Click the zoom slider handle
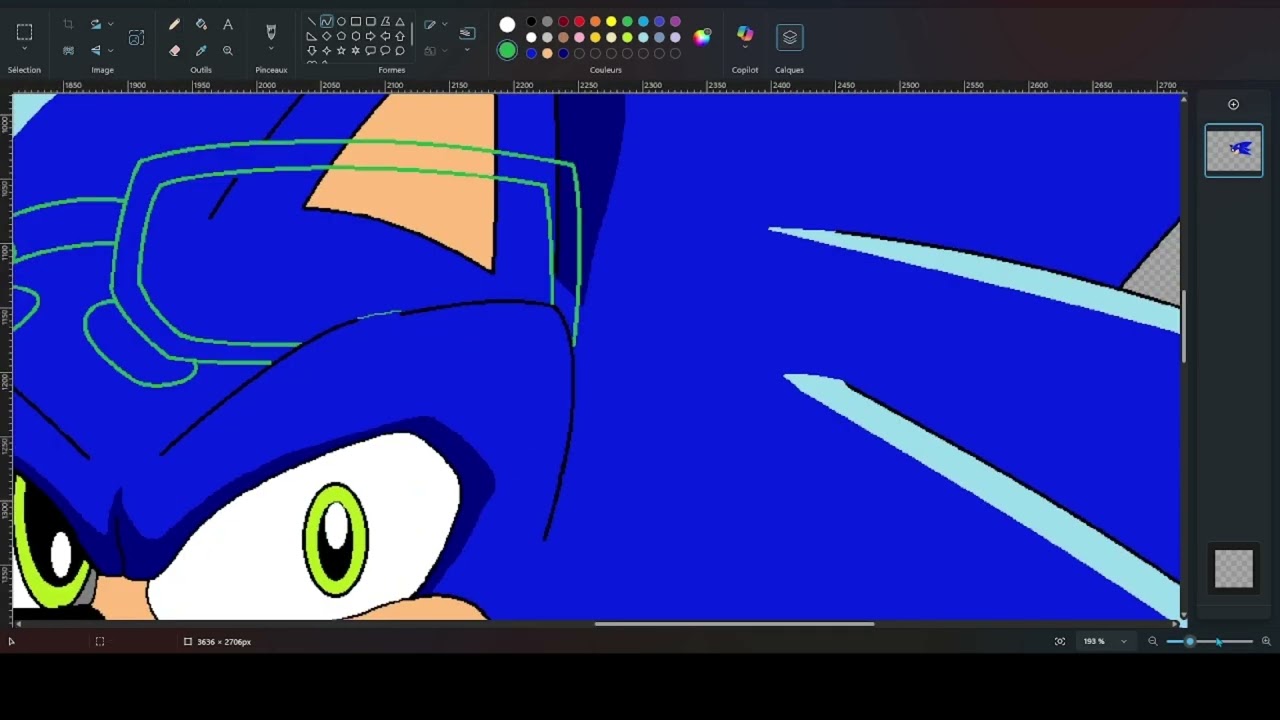The width and height of the screenshot is (1280, 720). [1190, 641]
